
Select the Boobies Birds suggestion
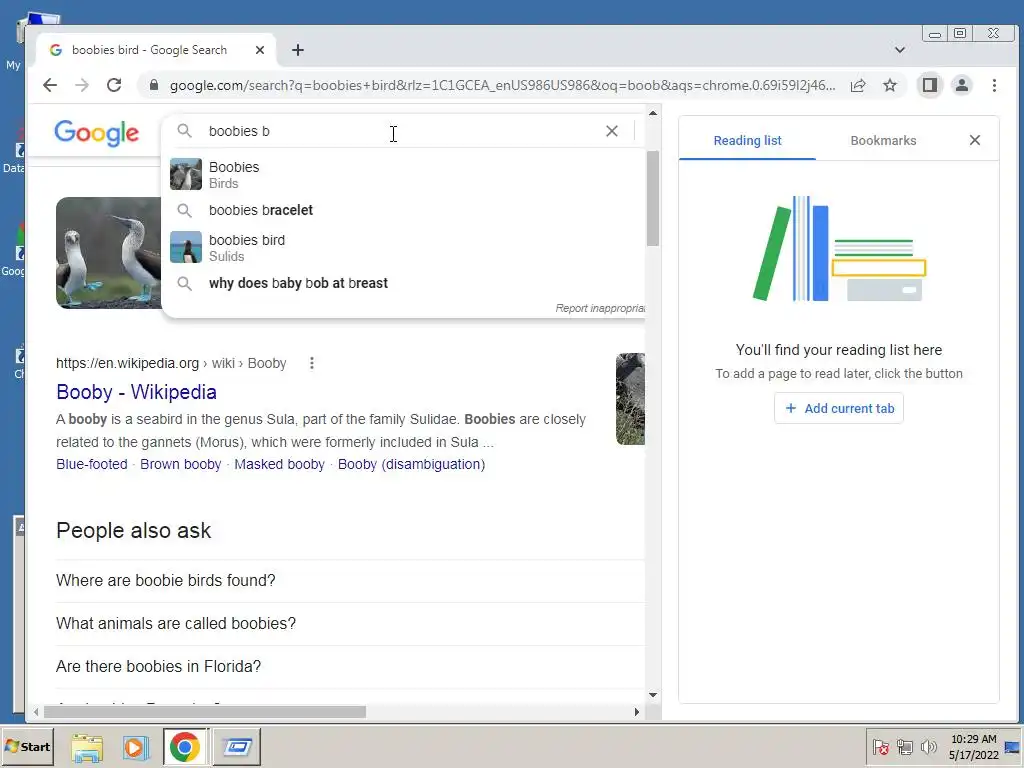[403, 175]
